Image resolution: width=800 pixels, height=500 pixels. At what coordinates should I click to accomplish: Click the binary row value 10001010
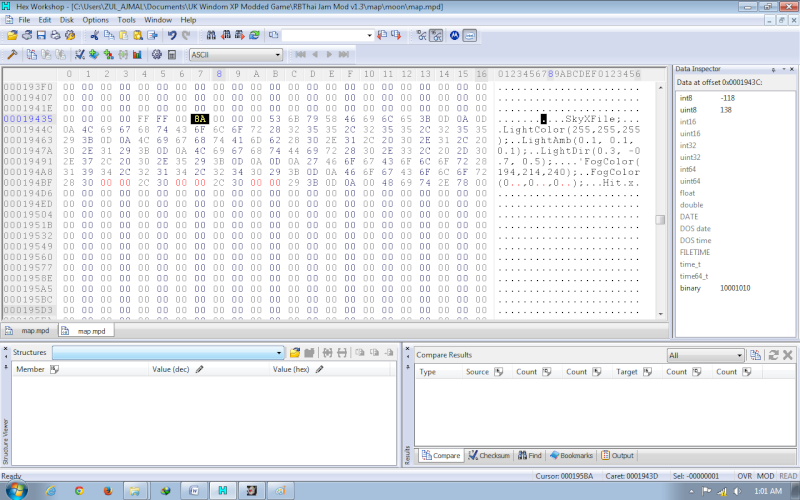point(735,288)
